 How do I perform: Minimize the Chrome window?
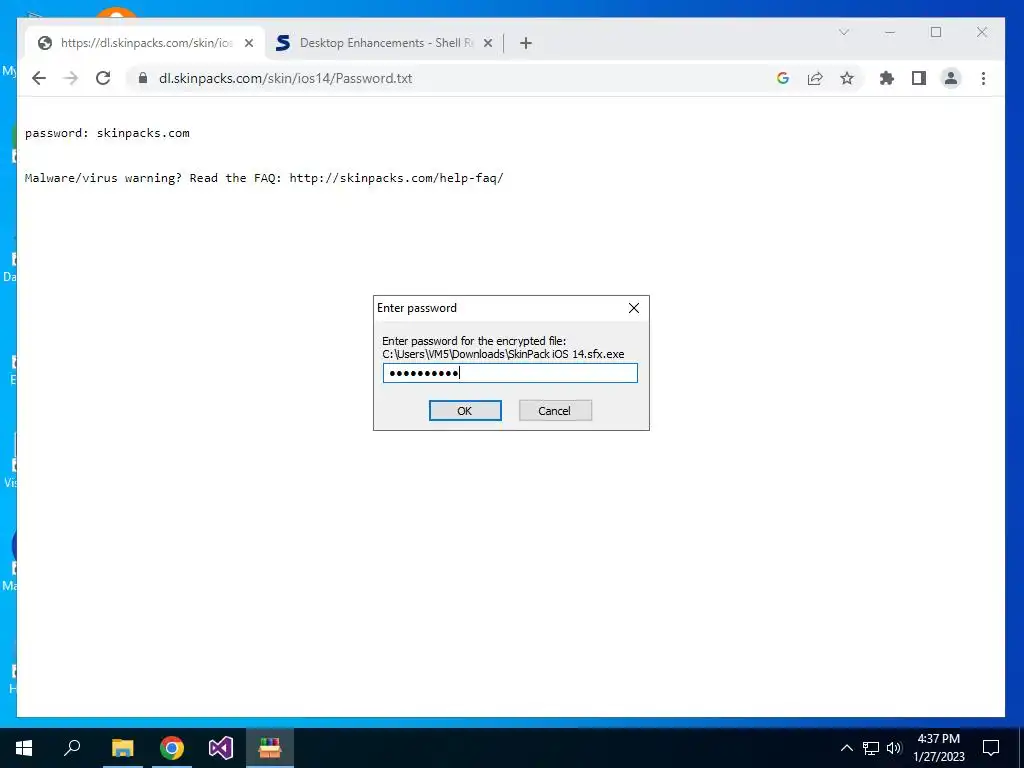889,32
